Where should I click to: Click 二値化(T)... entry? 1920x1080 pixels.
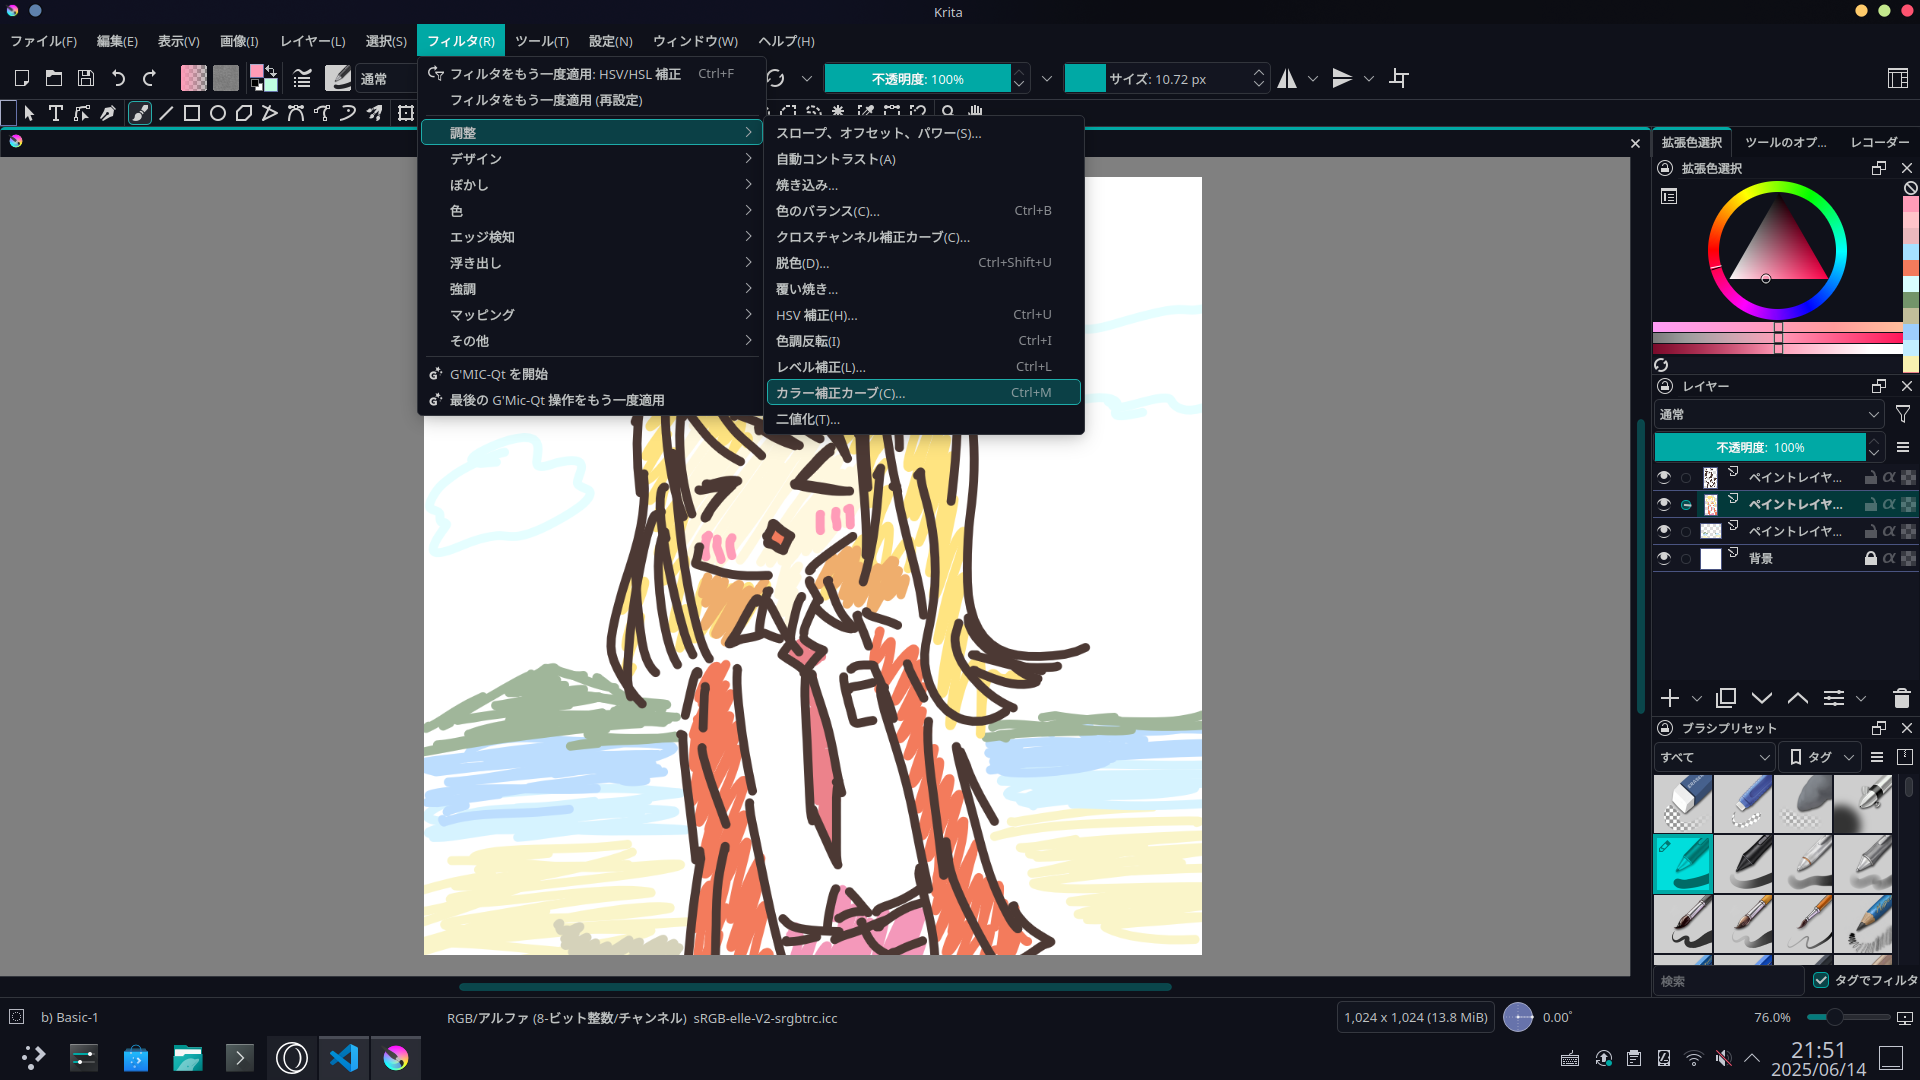(x=923, y=419)
